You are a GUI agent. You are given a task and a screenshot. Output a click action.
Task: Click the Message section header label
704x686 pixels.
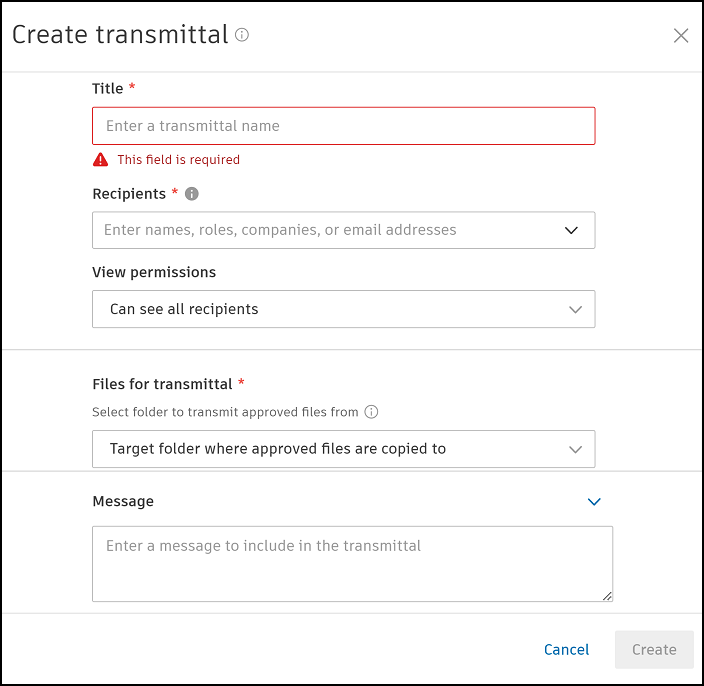[x=123, y=501]
